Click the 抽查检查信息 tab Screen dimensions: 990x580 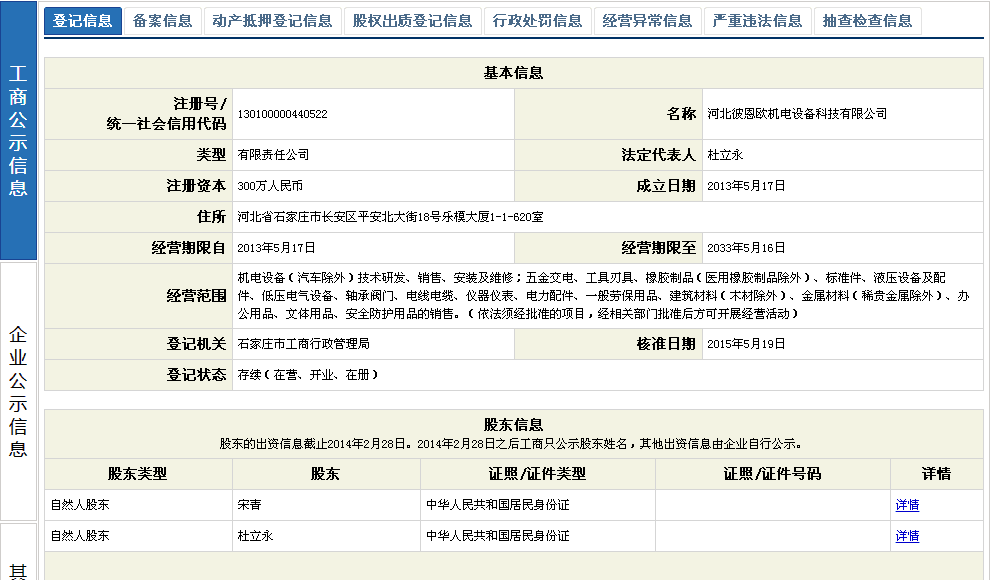click(867, 21)
